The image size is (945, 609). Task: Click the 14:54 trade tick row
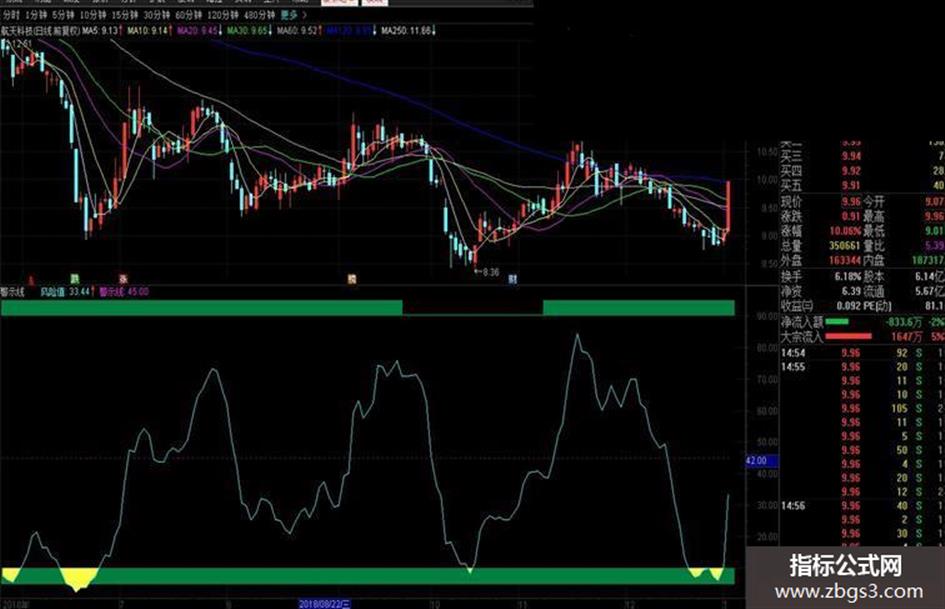click(x=862, y=353)
